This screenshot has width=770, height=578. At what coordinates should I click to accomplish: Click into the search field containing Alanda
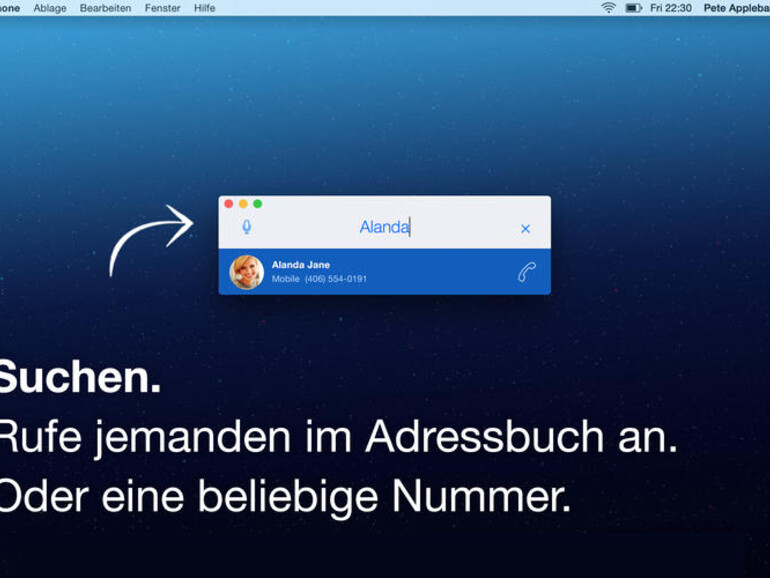(385, 227)
